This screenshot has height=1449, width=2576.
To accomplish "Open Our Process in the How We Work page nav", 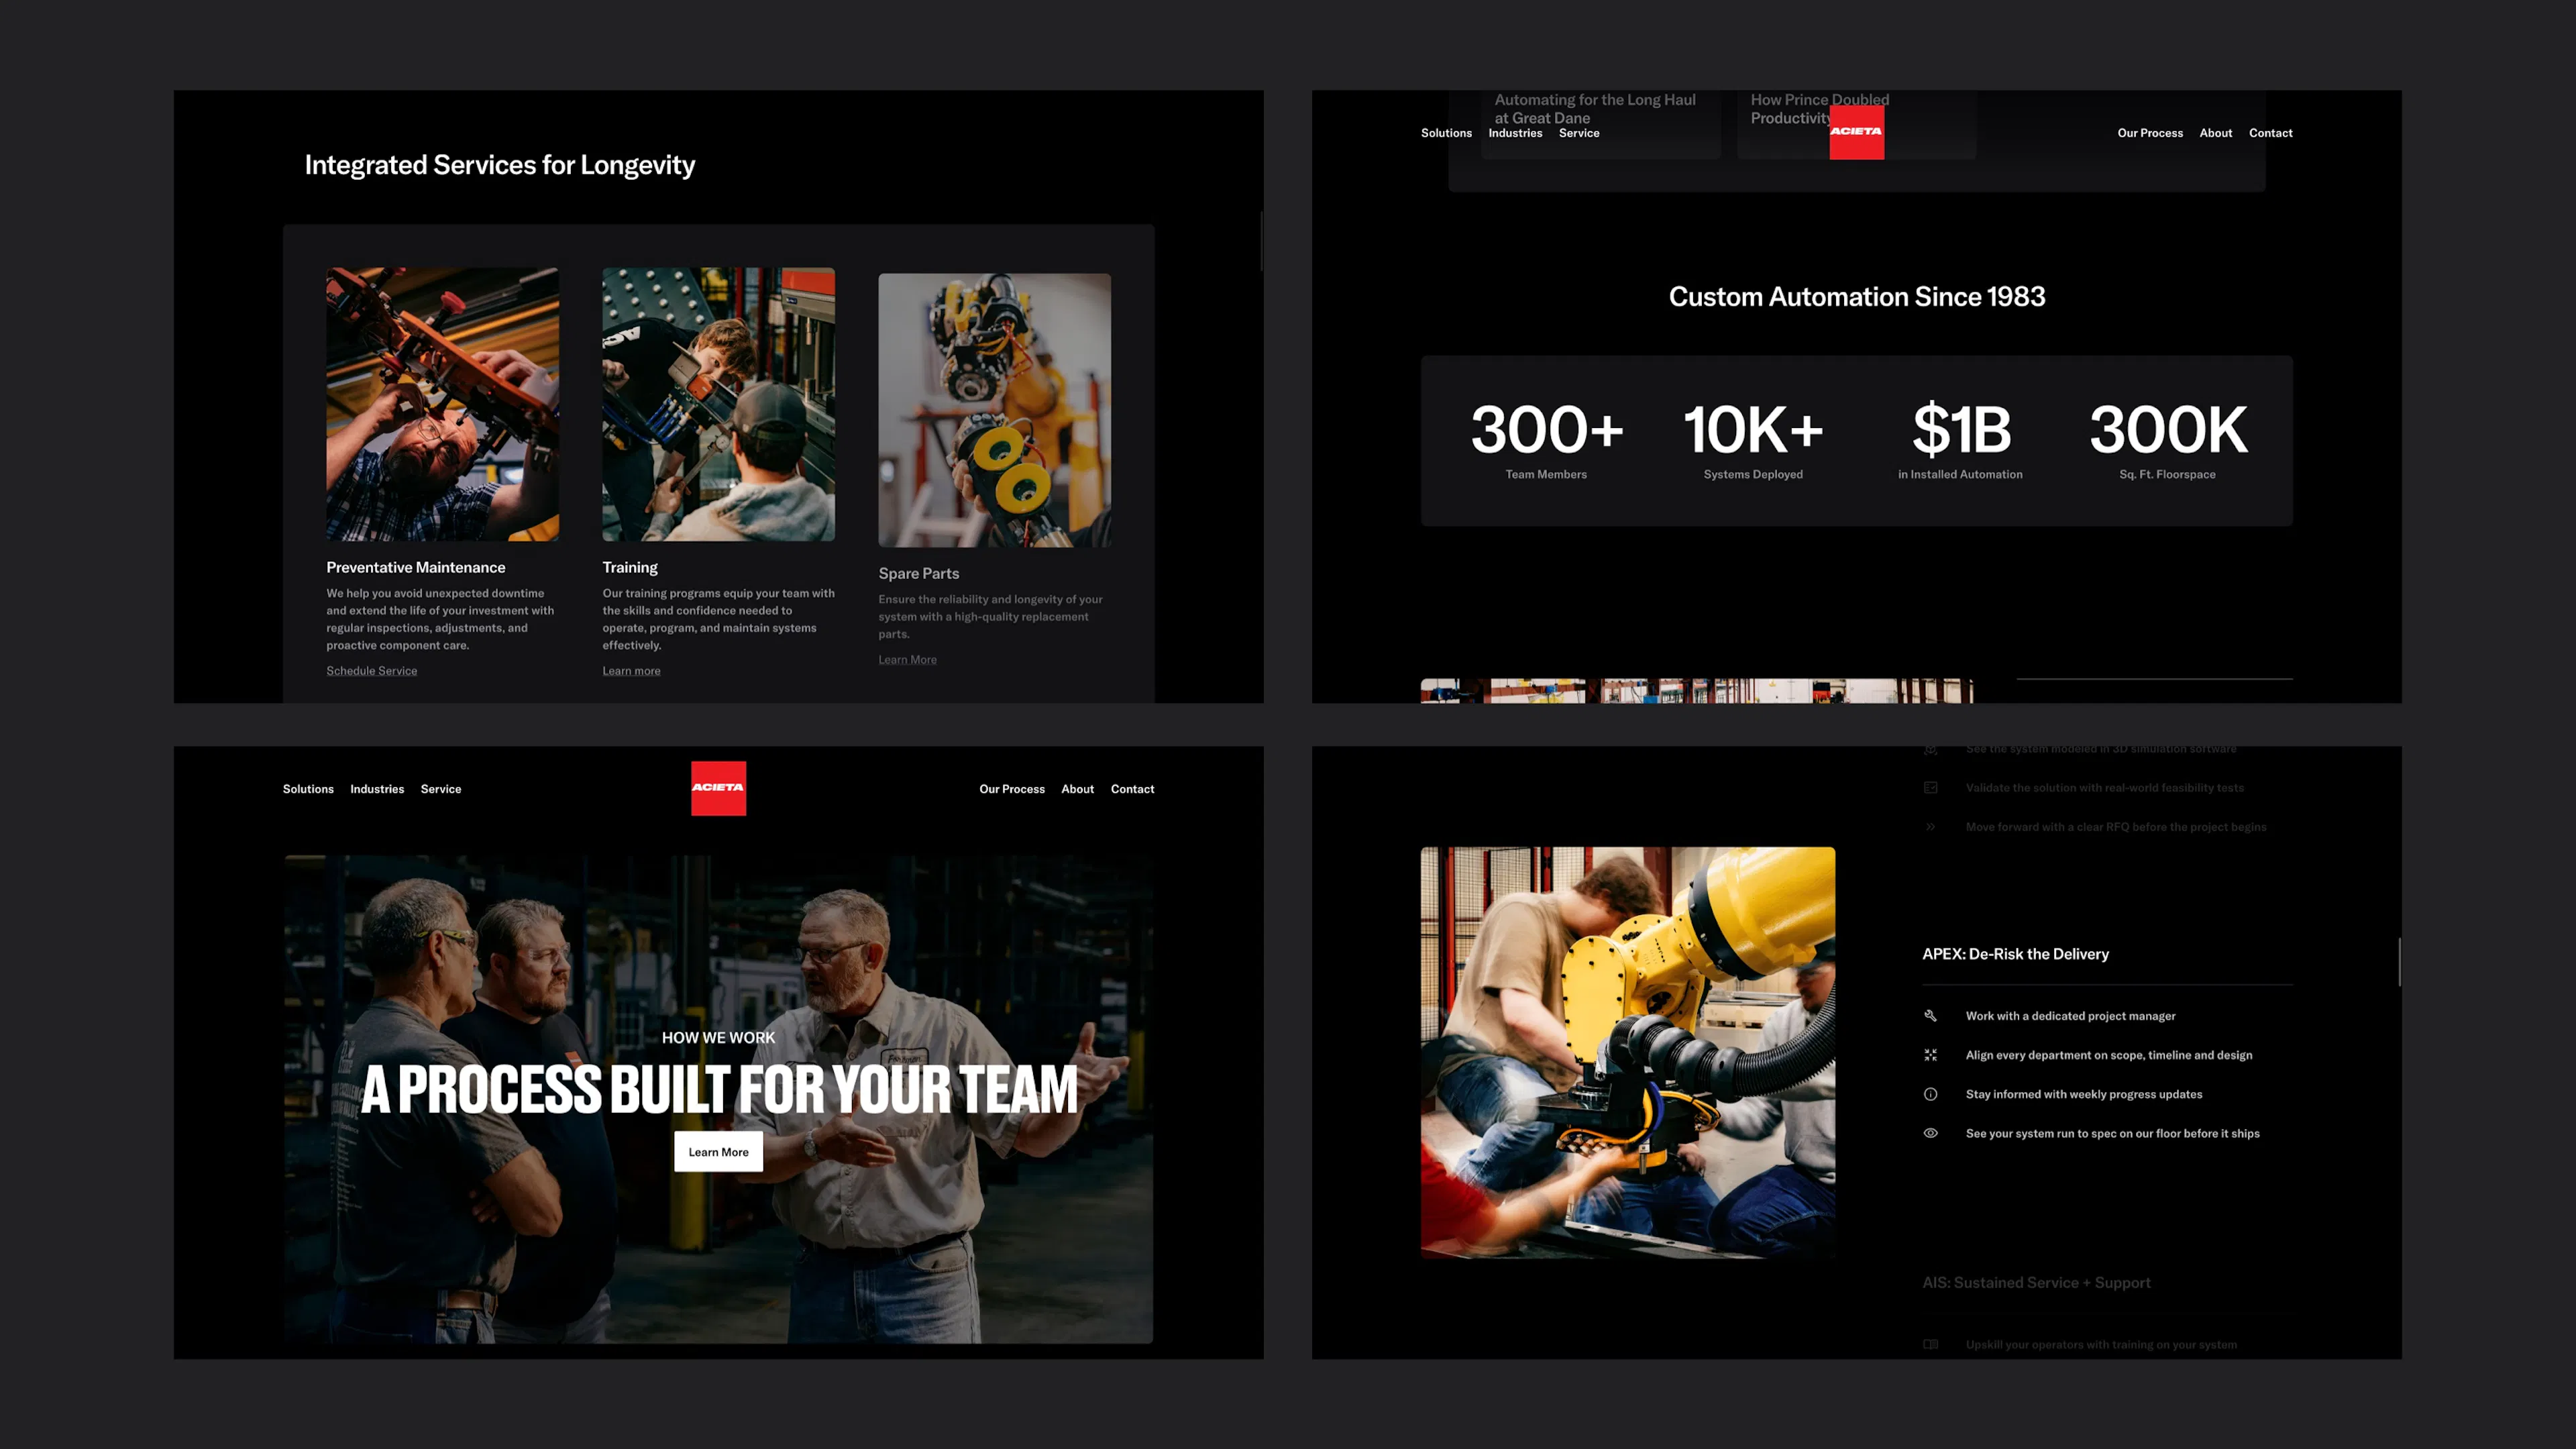I will 1012,789.
